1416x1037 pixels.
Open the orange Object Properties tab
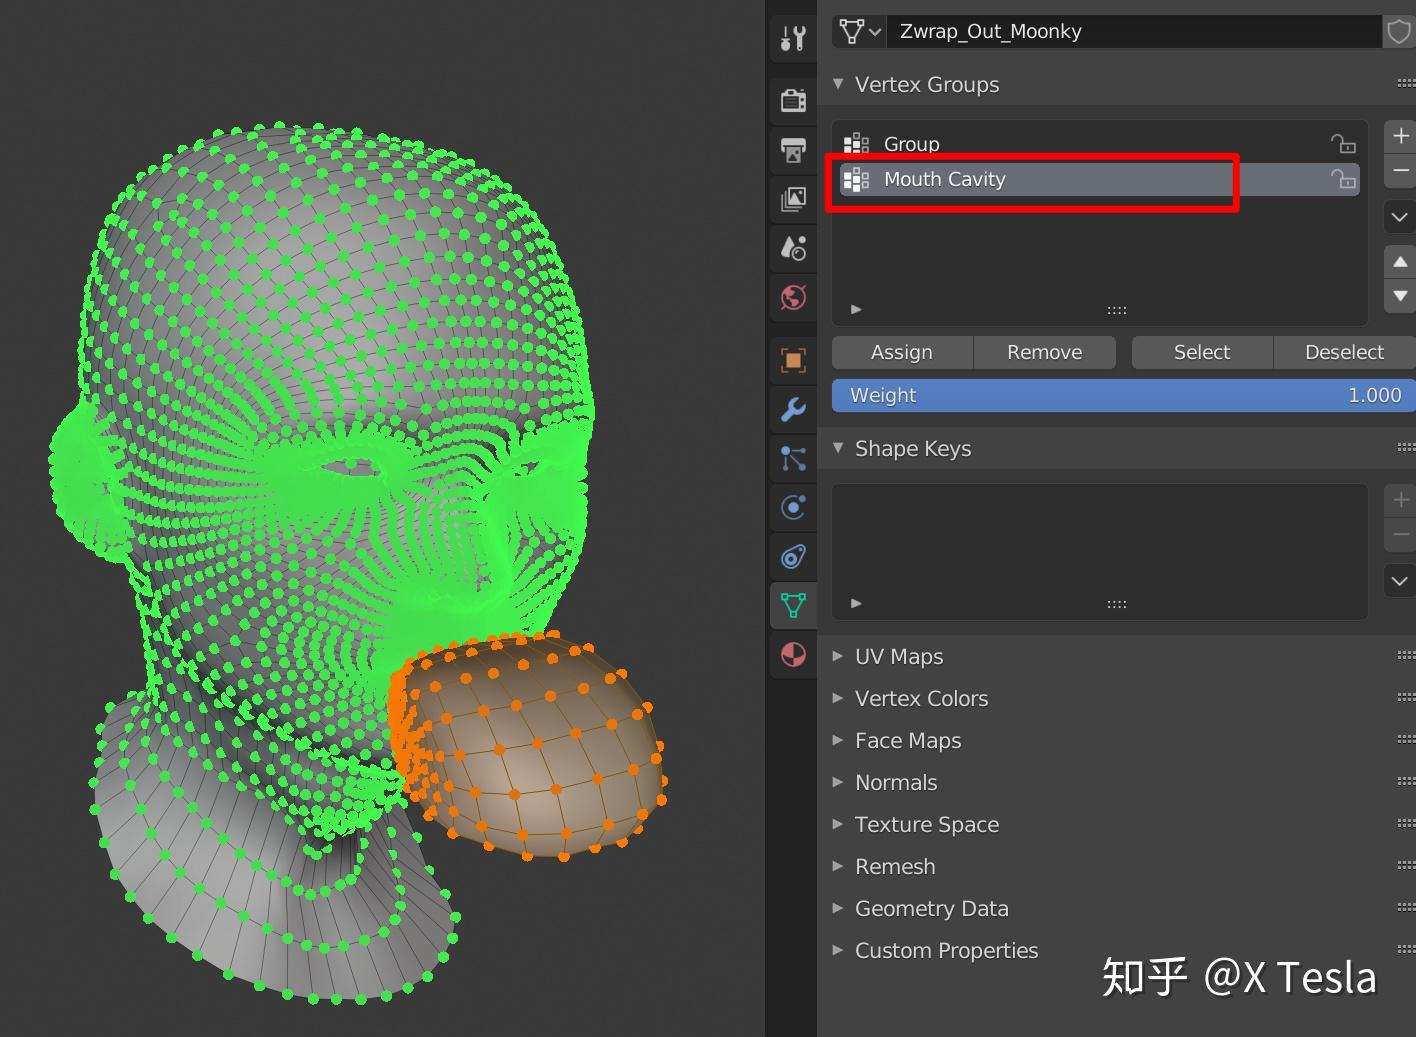tap(793, 359)
